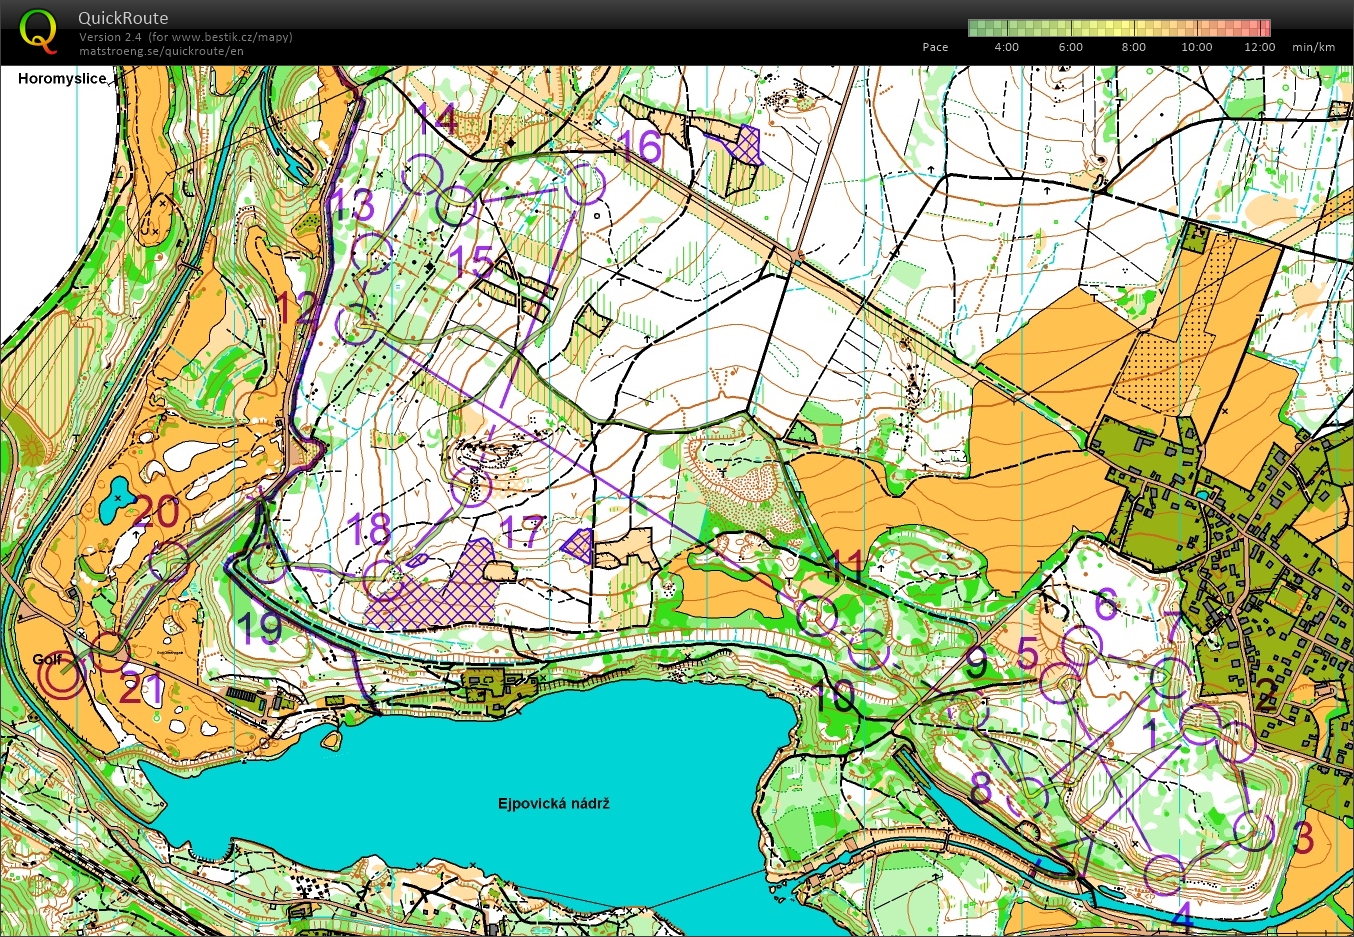Click the QuickRoute Q logo
Viewport: 1354px width, 937px height.
pos(38,30)
